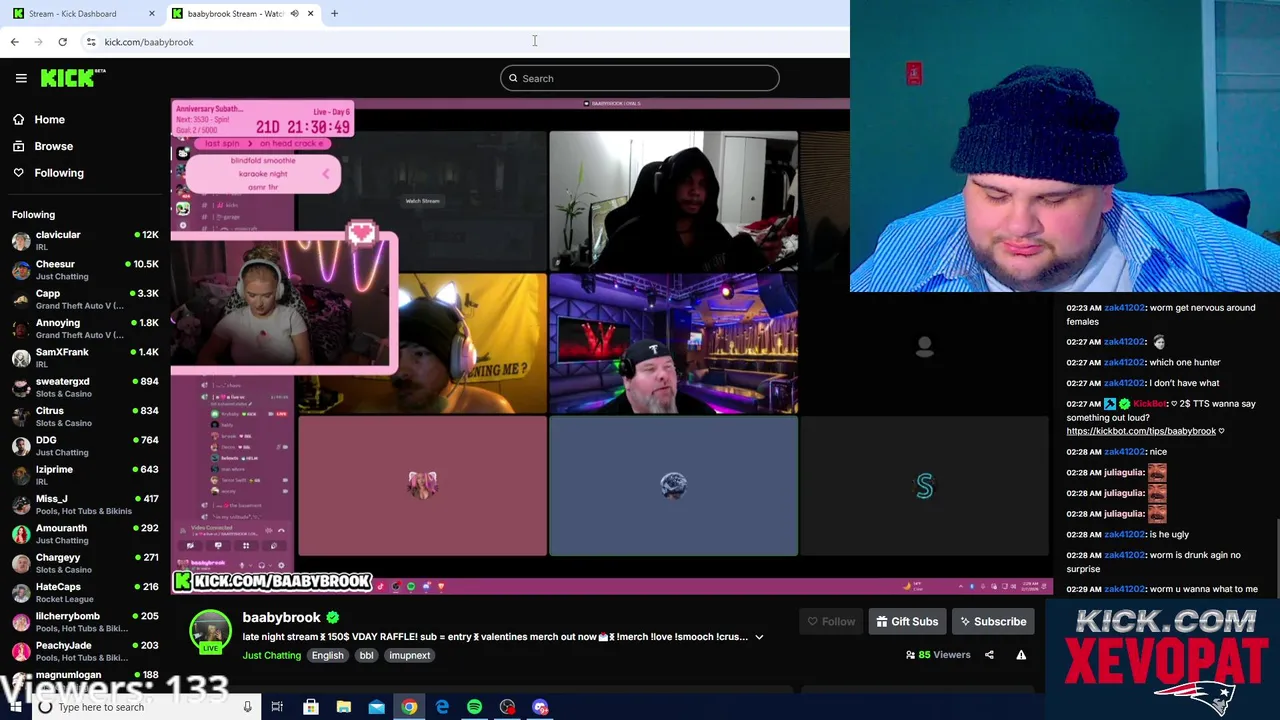Open Iziprime in the following list

[85, 475]
